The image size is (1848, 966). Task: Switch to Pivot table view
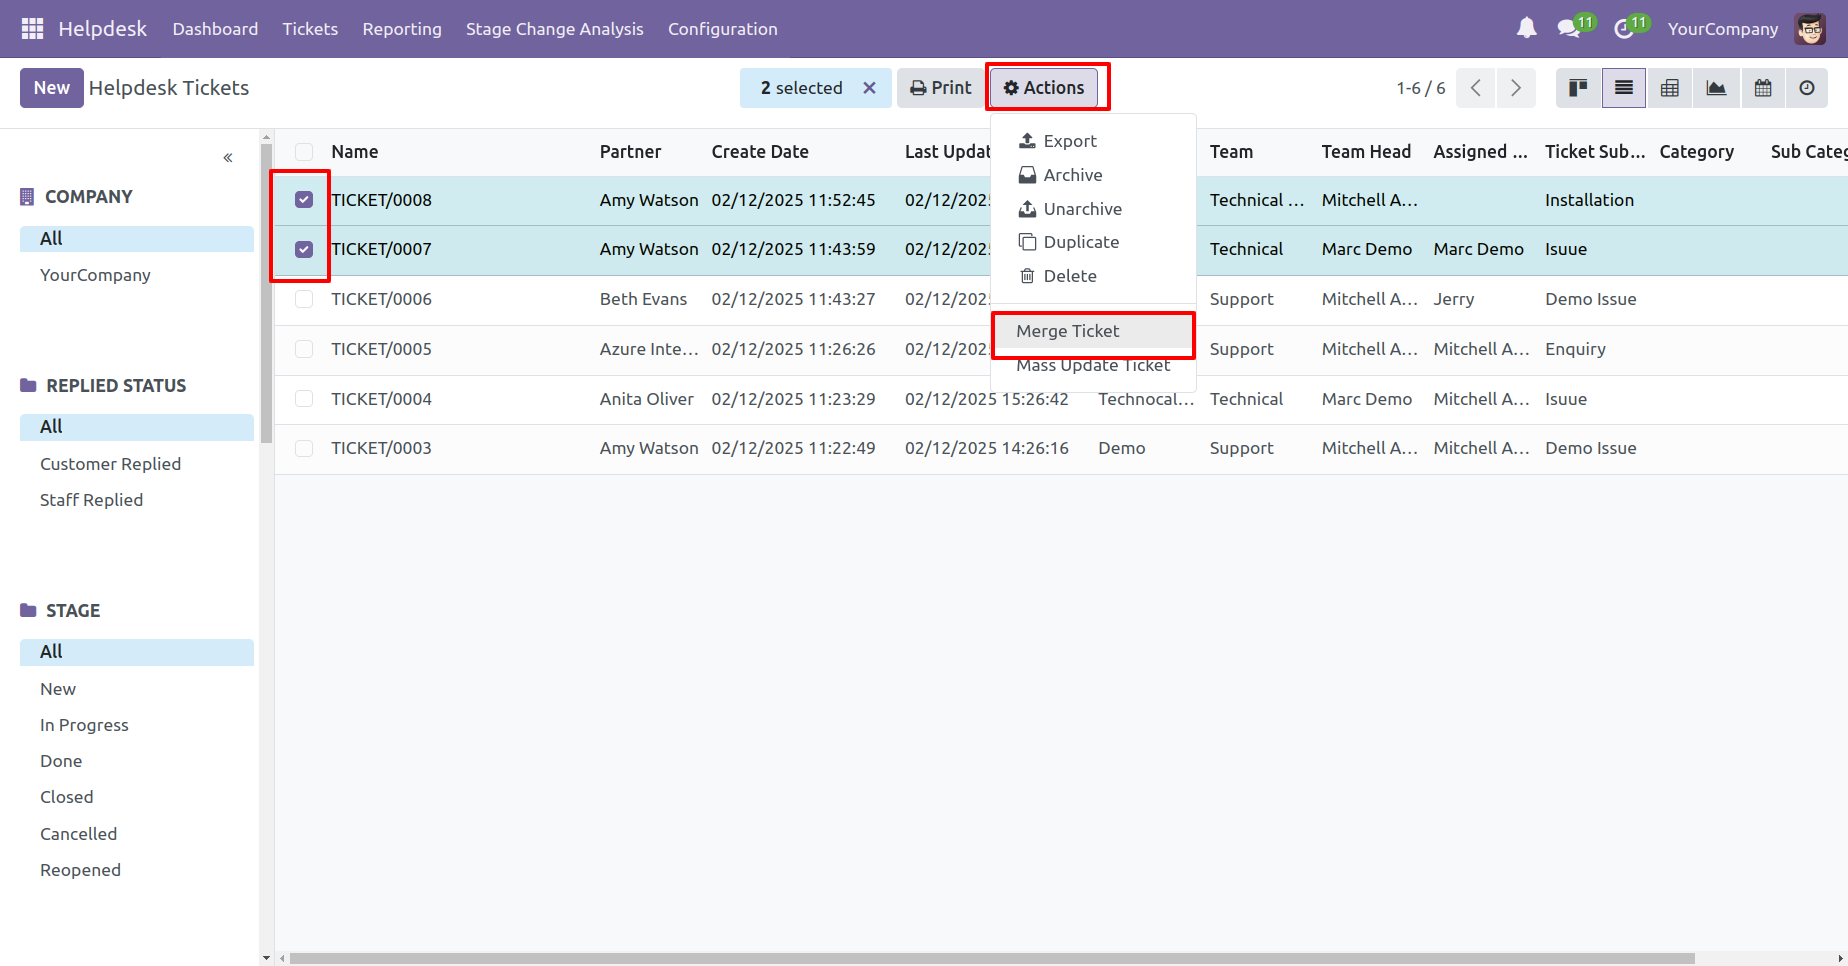1670,88
